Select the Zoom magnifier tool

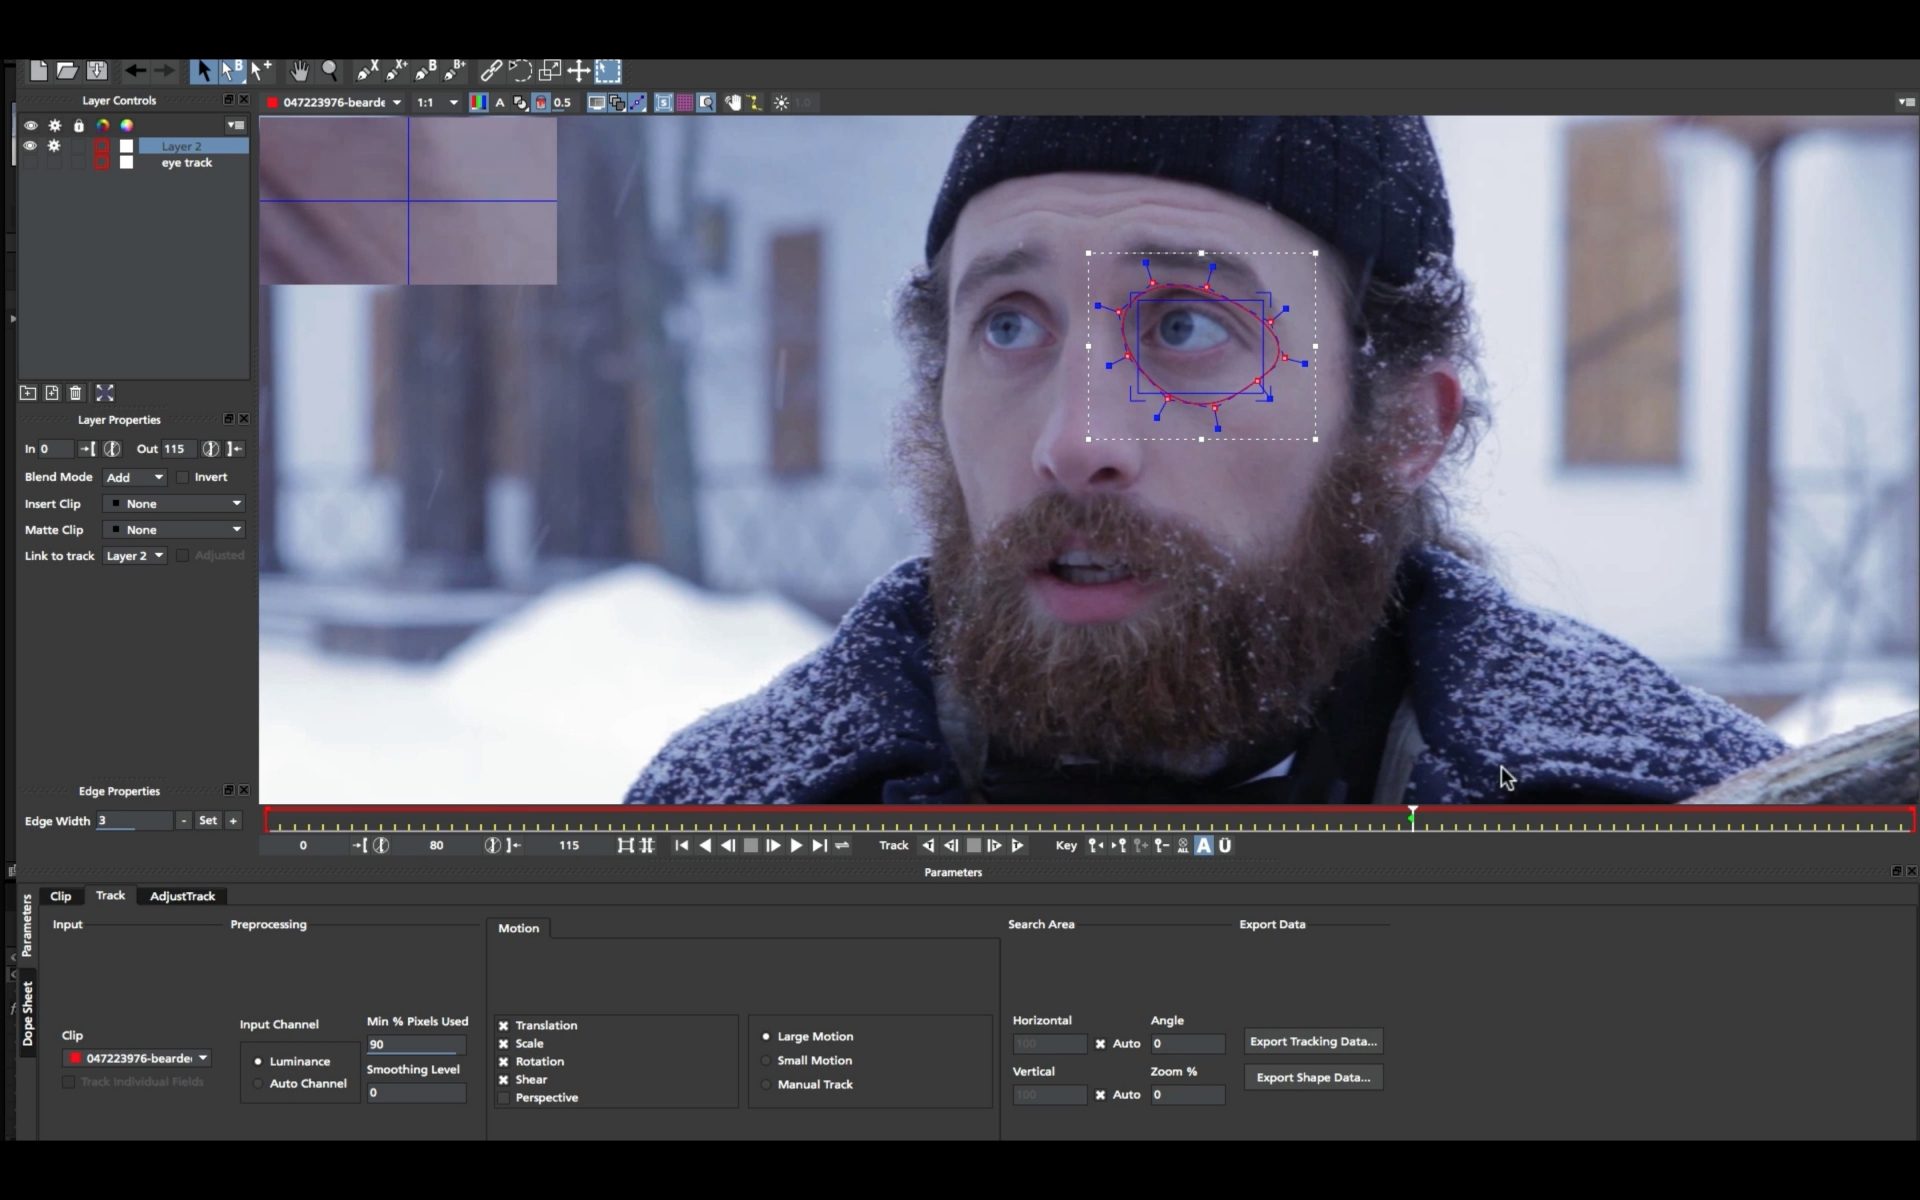(329, 71)
